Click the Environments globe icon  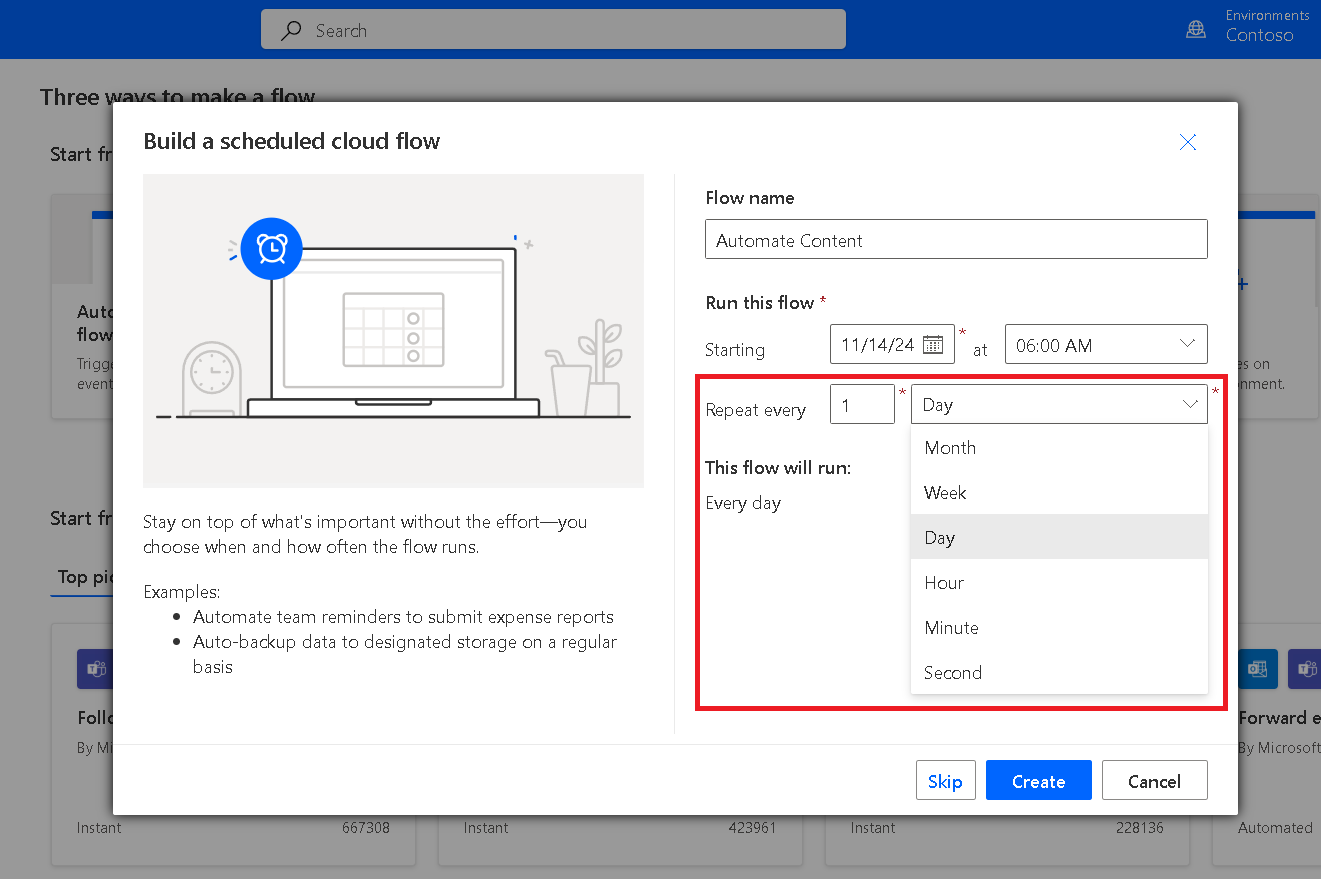tap(1195, 29)
